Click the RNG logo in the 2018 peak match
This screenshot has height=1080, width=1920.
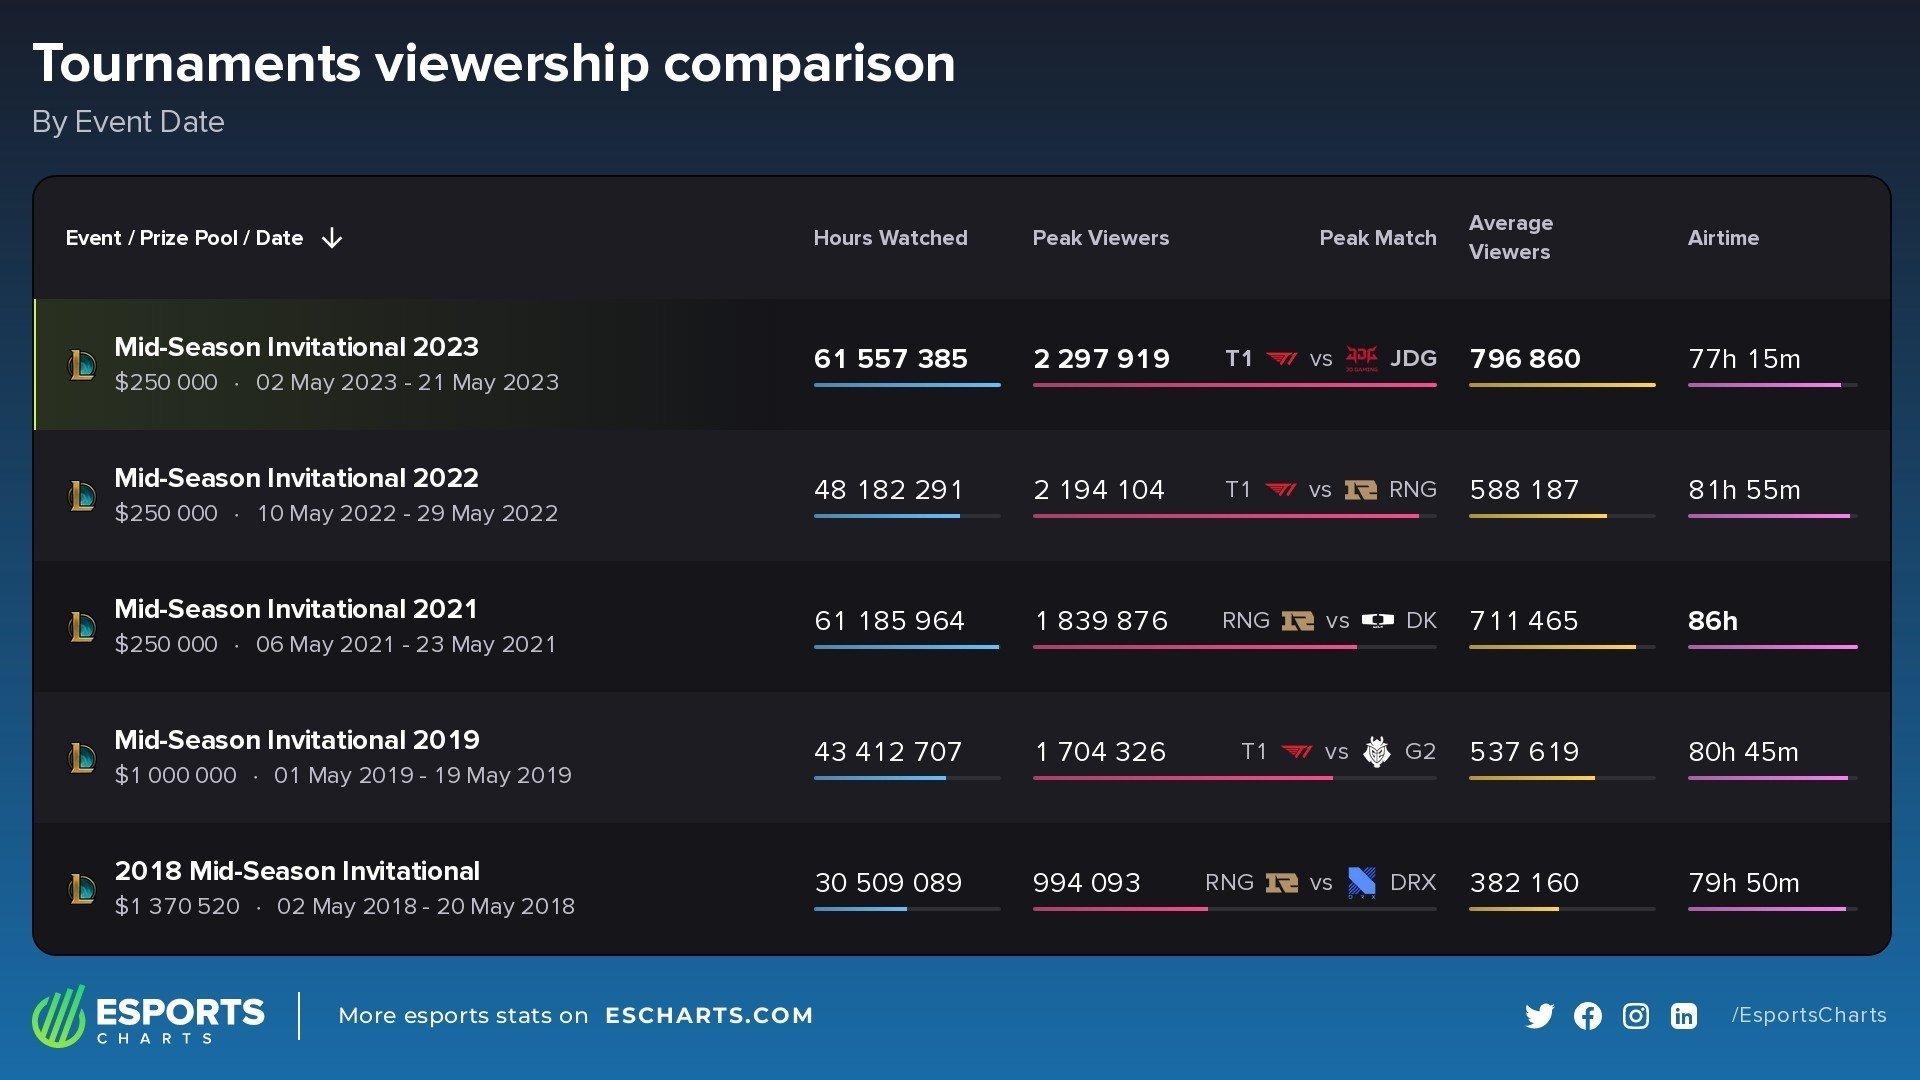click(x=1281, y=882)
